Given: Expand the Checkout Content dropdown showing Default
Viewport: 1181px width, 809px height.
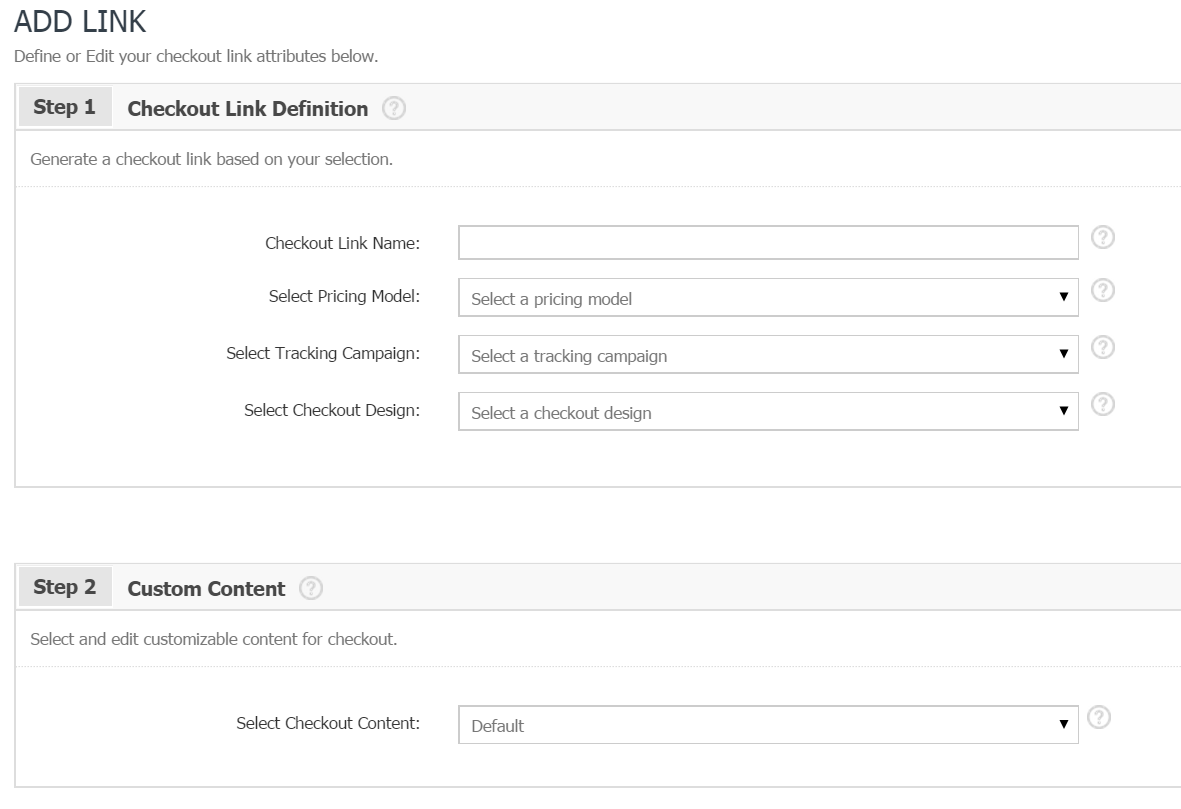Looking at the screenshot, I should pos(767,725).
